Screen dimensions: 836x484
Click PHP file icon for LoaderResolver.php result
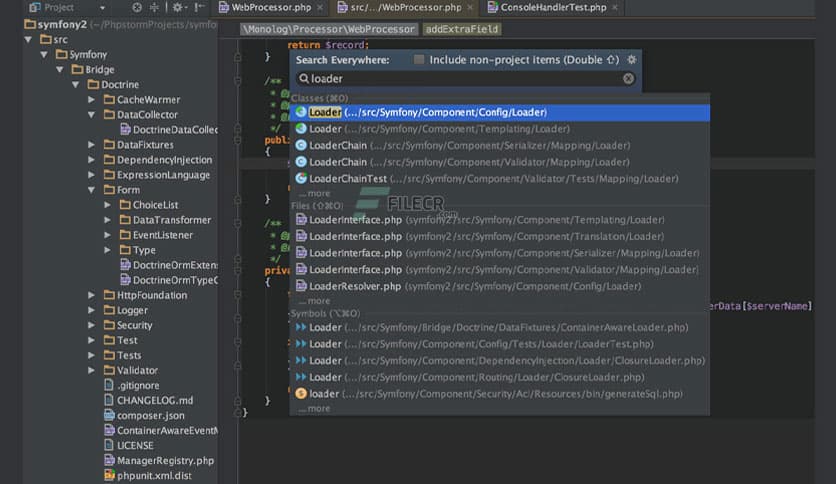click(x=301, y=286)
